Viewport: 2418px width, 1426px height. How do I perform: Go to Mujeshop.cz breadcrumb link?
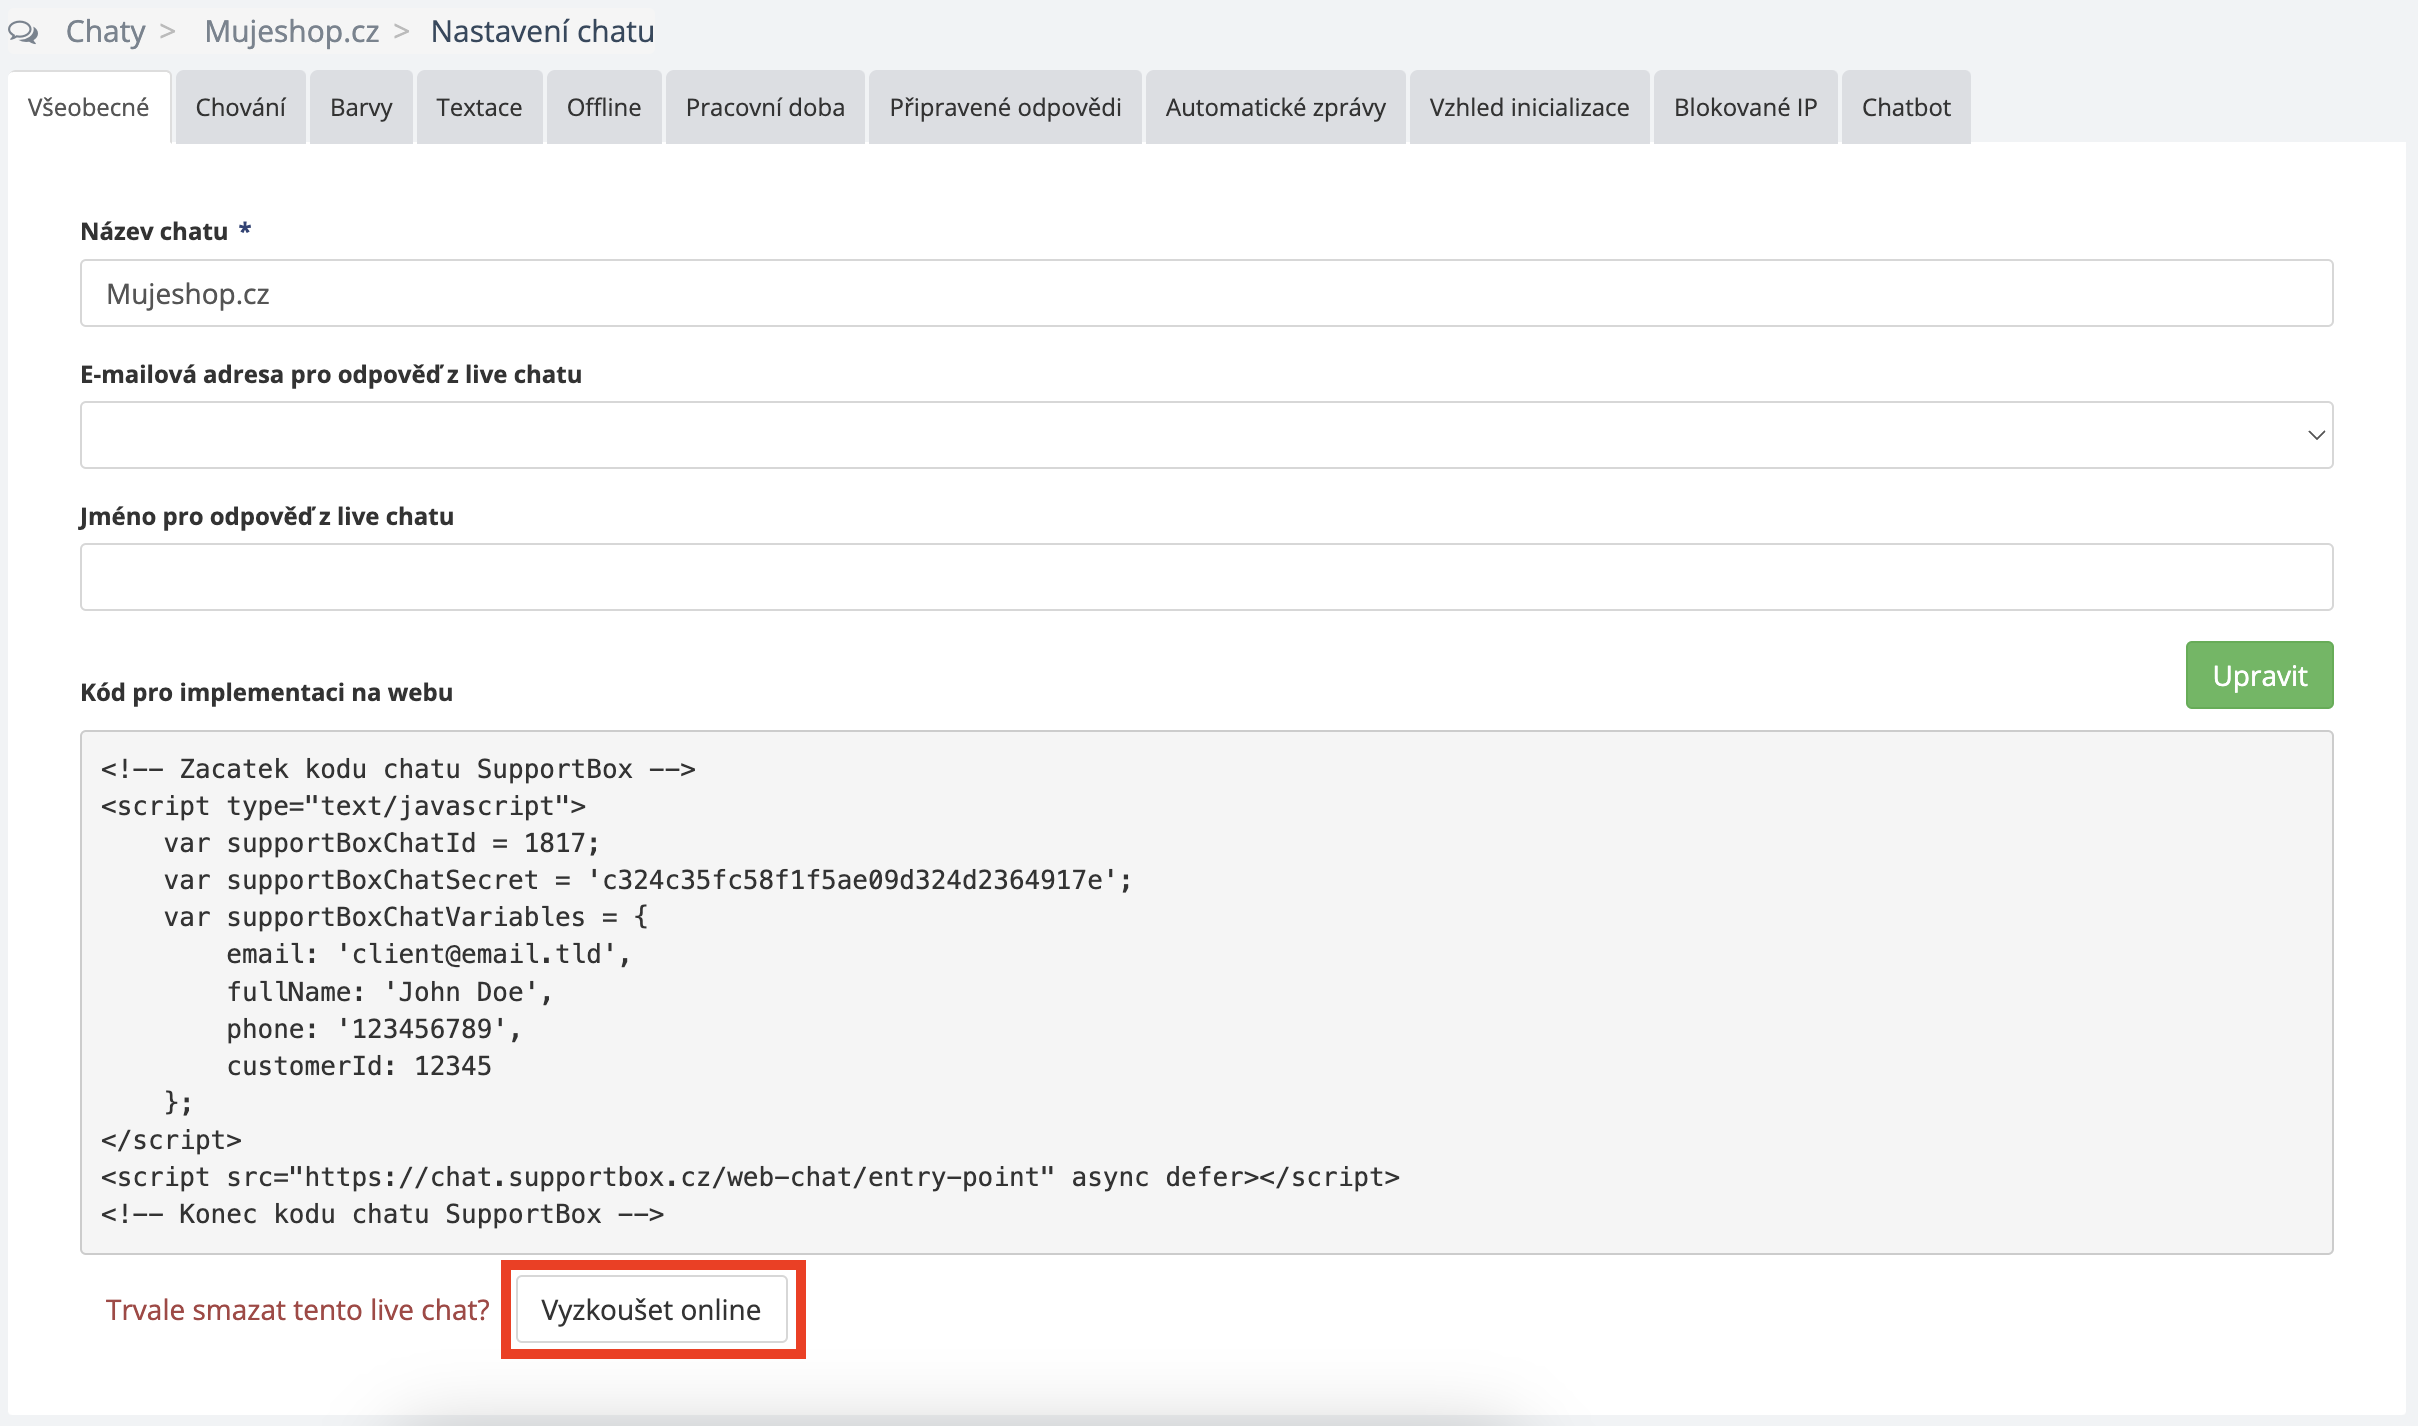pyautogui.click(x=291, y=32)
